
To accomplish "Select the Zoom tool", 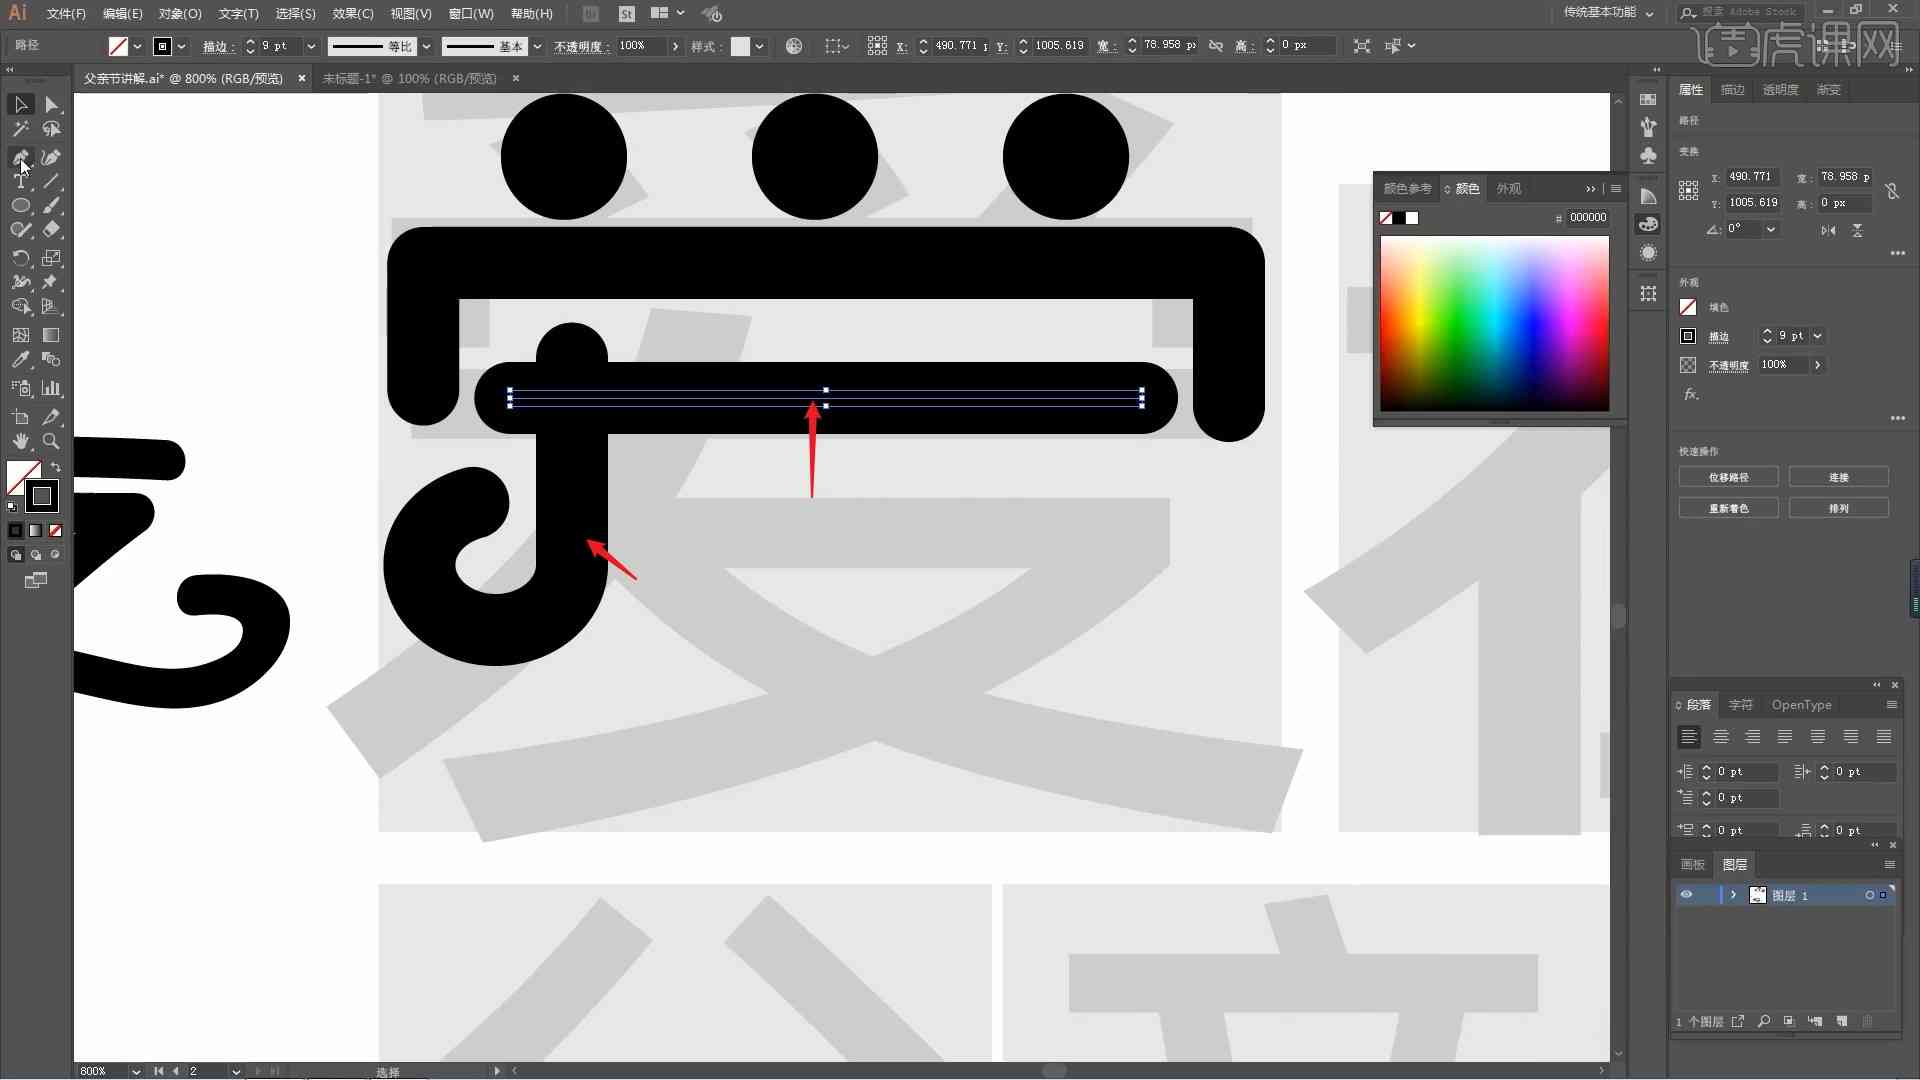I will (x=50, y=440).
